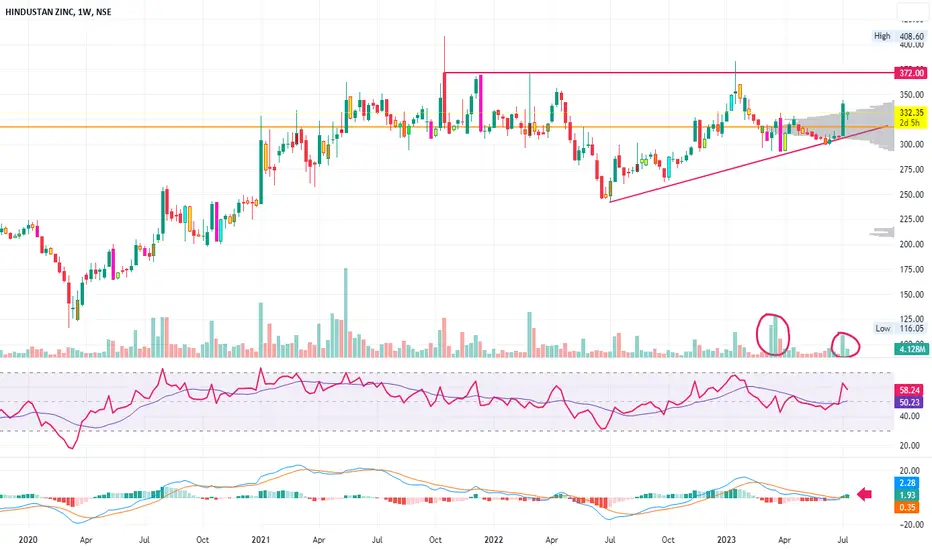The image size is (932, 550).
Task: Click the 275.00 price axis tick
Action: point(911,169)
